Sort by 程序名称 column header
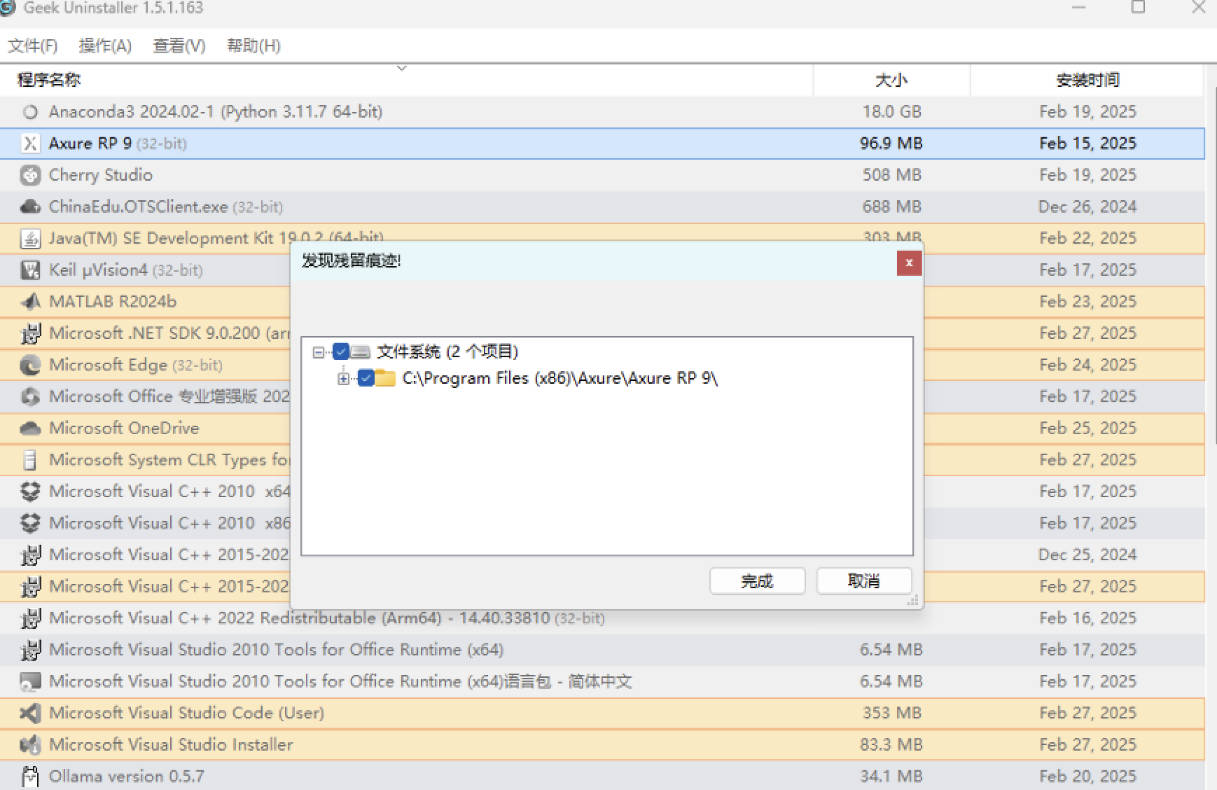Image resolution: width=1217 pixels, height=790 pixels. click(407, 80)
